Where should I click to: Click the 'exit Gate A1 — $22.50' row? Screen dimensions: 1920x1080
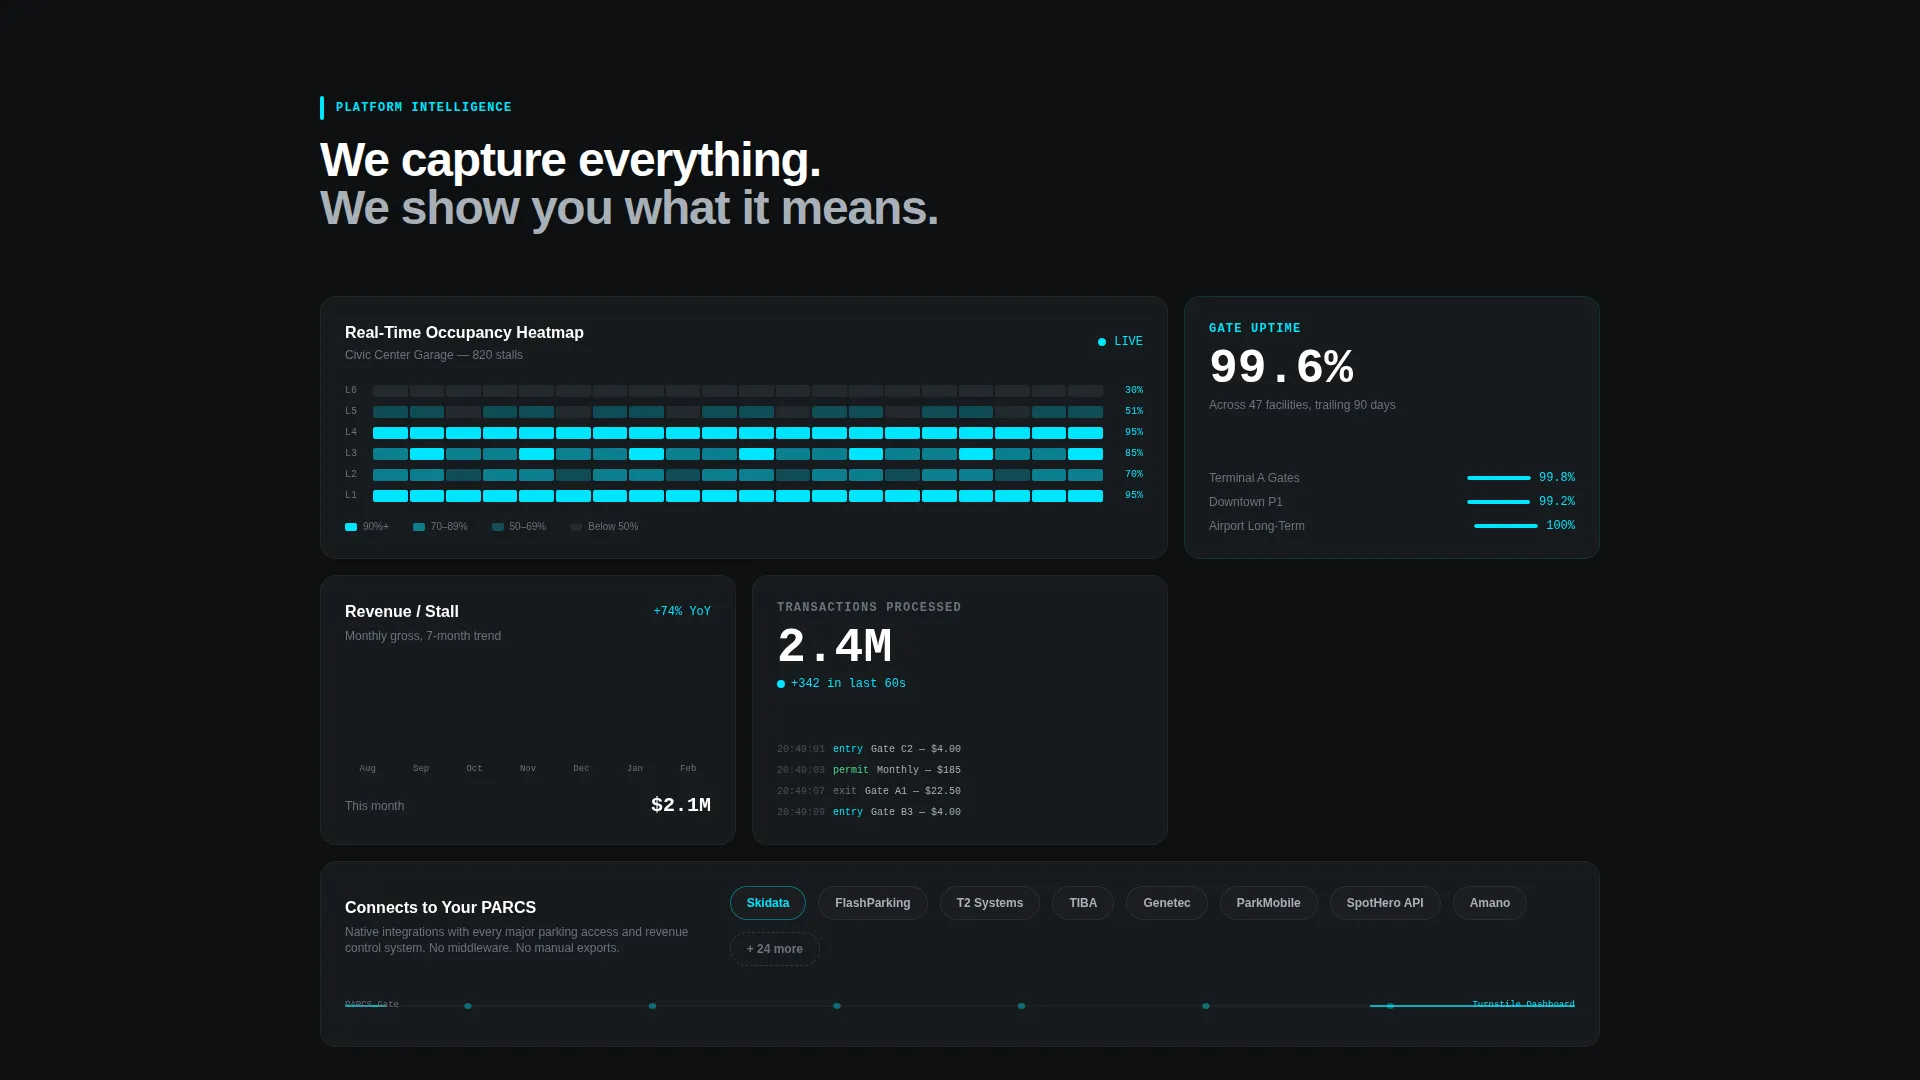coord(868,791)
